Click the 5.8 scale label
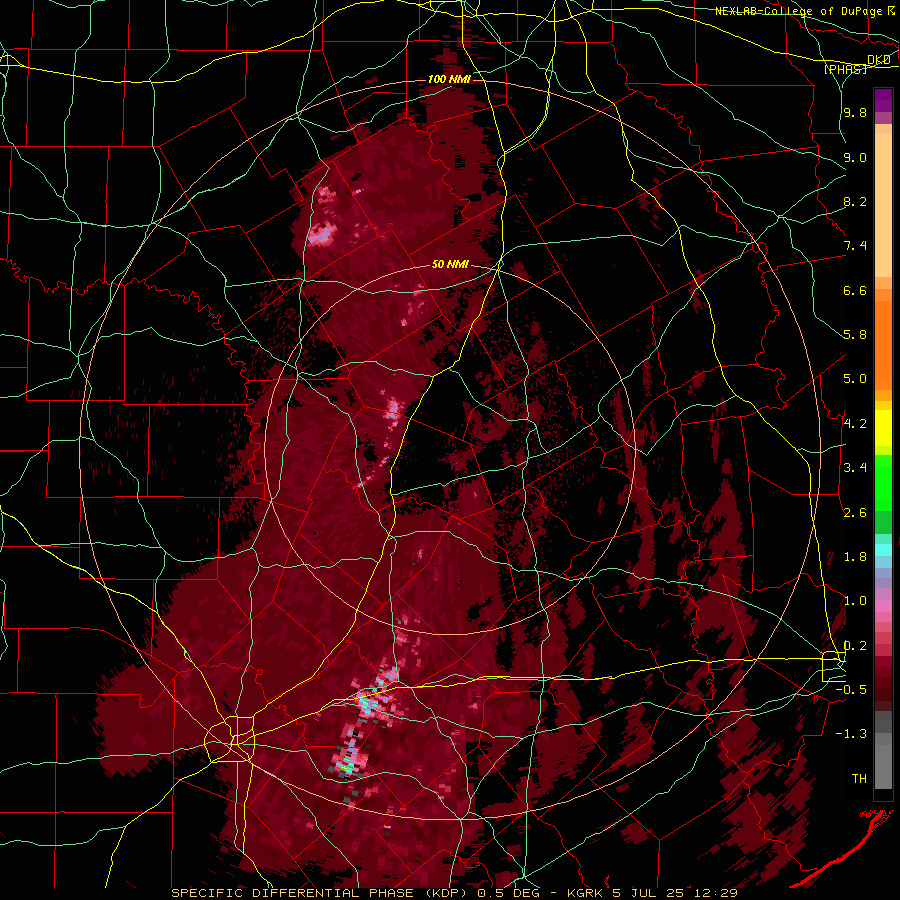 point(855,335)
